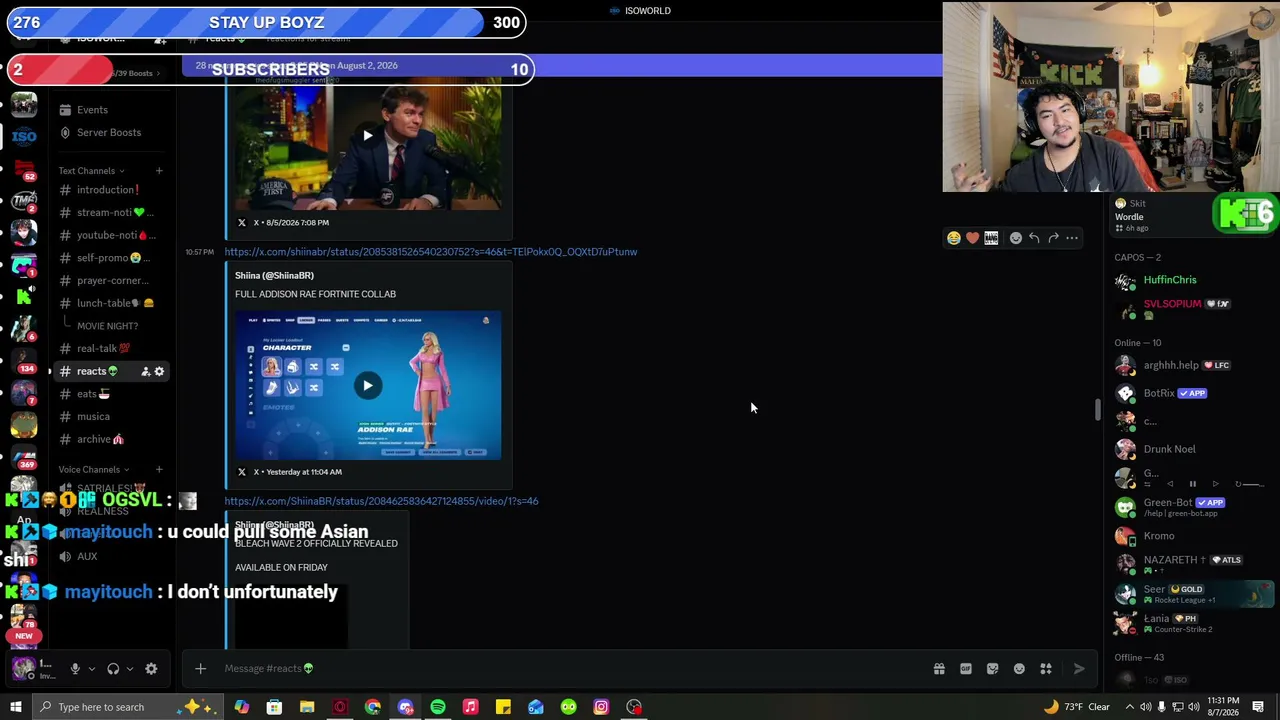This screenshot has height=720, width=1280.
Task: Click the add reaction smiley icon
Action: [1016, 238]
